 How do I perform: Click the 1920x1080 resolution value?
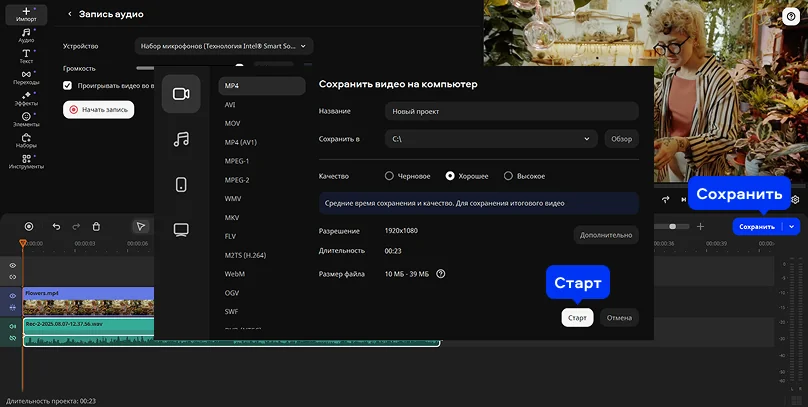tap(401, 230)
